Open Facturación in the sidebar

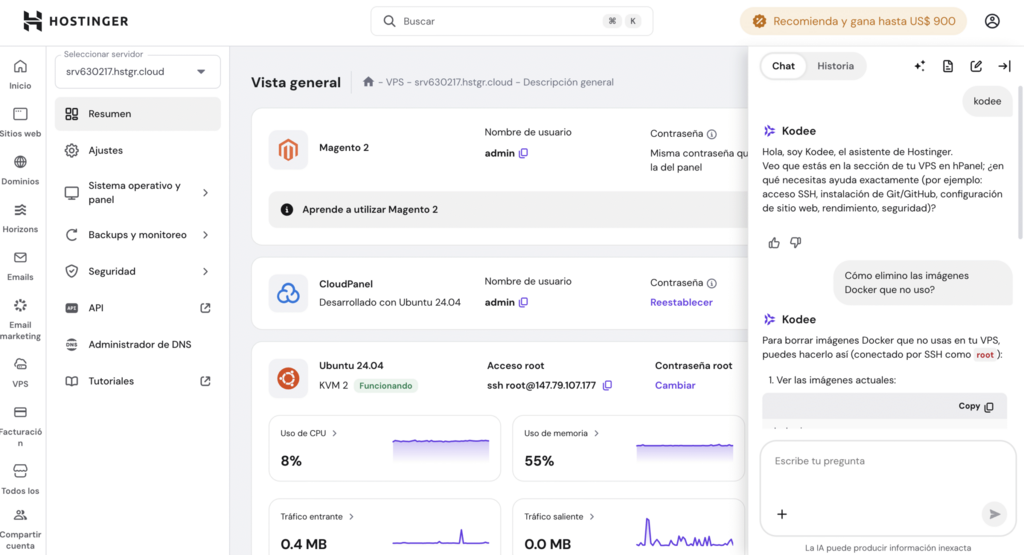pyautogui.click(x=20, y=426)
